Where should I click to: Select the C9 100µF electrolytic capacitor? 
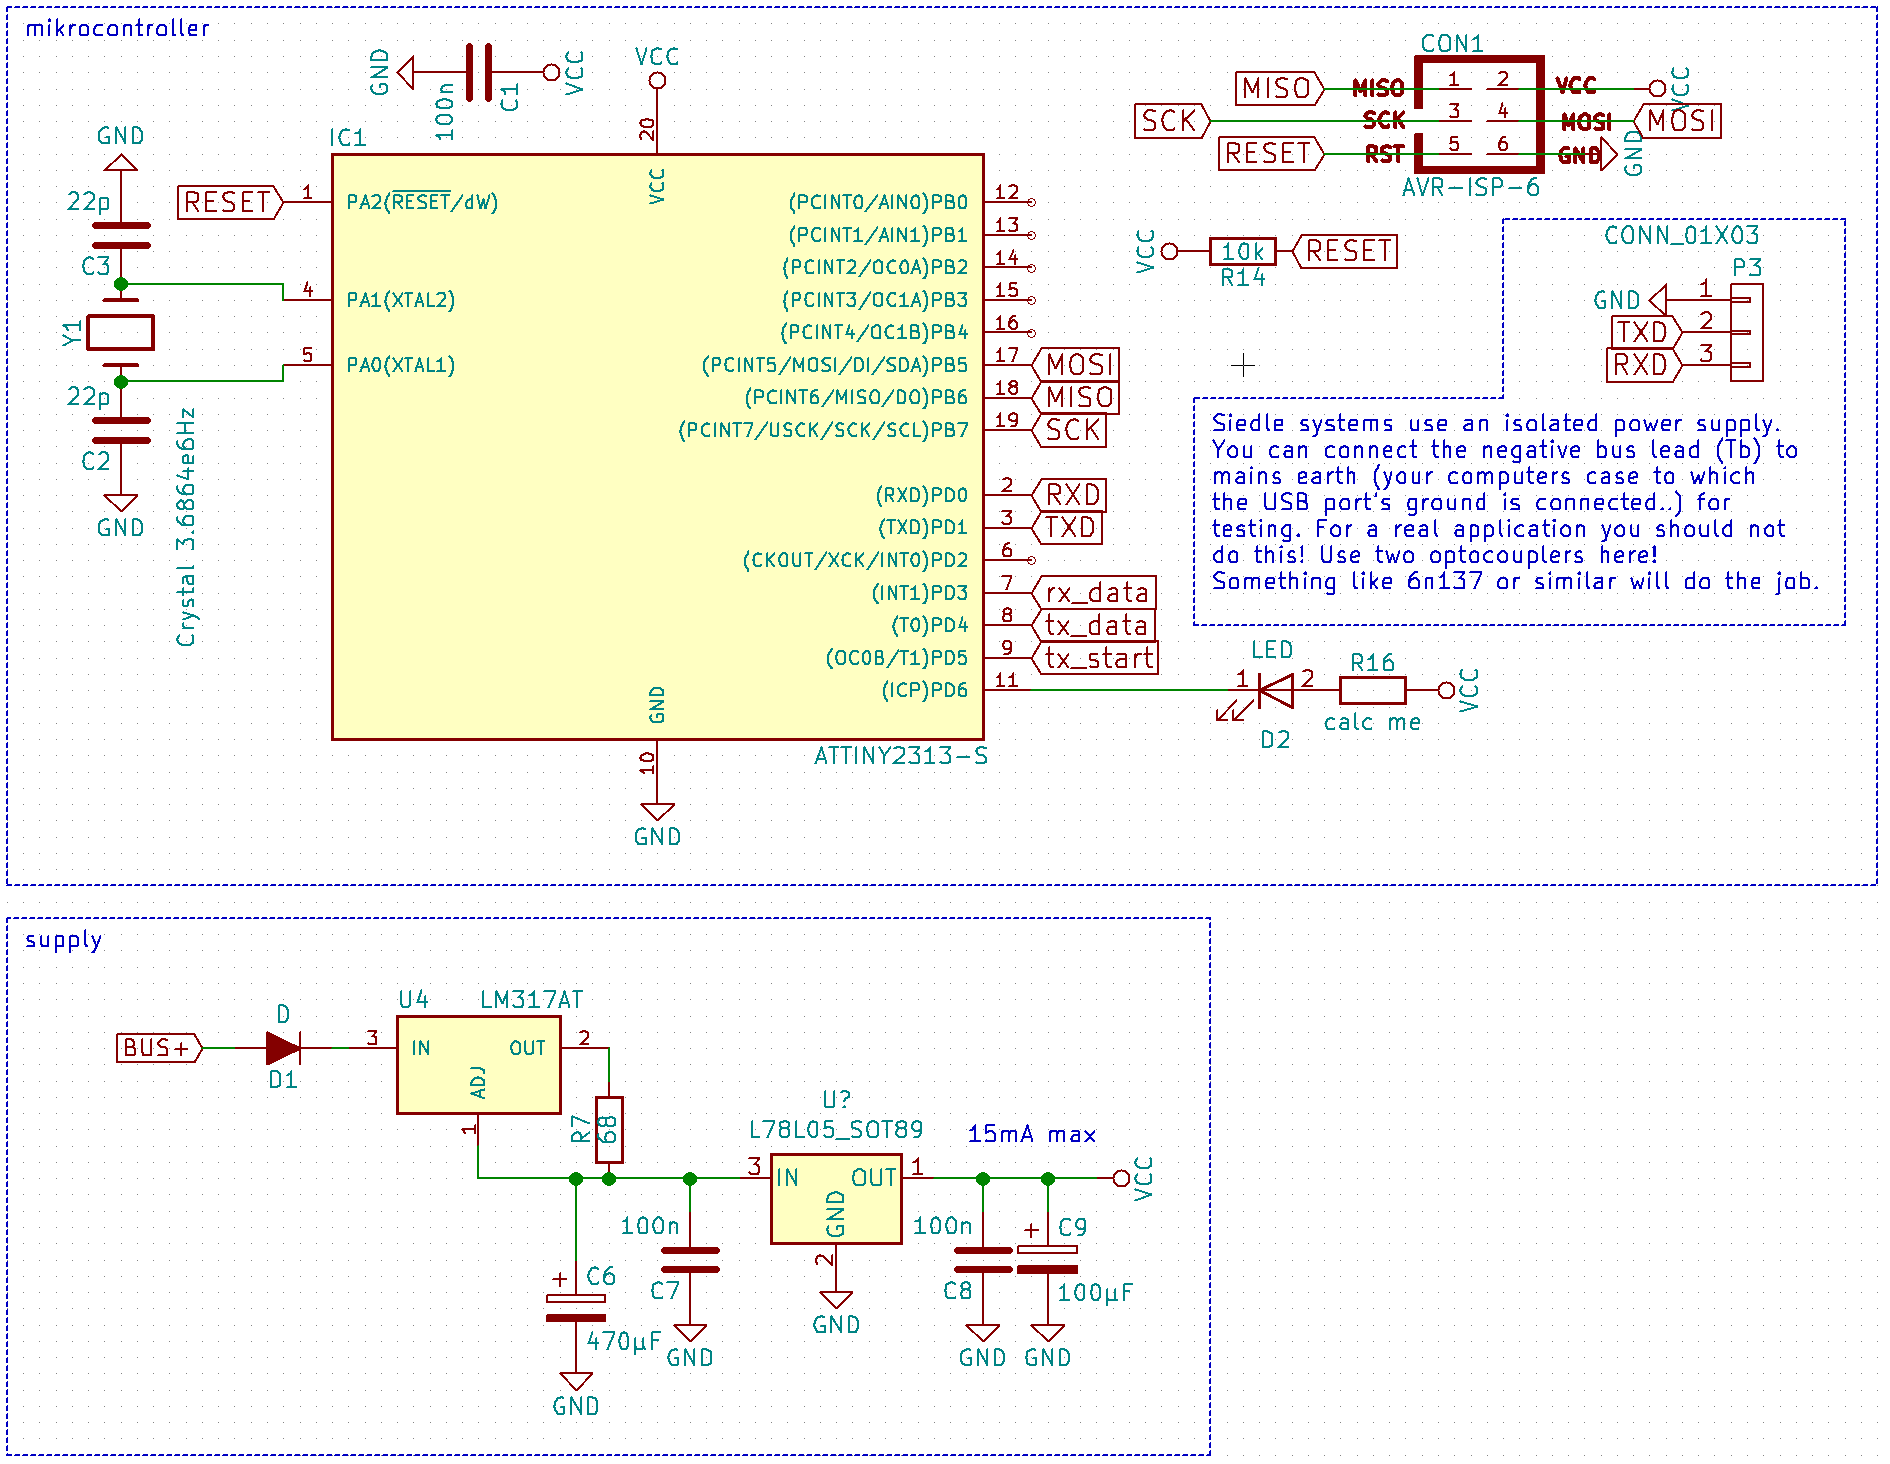click(1047, 1259)
